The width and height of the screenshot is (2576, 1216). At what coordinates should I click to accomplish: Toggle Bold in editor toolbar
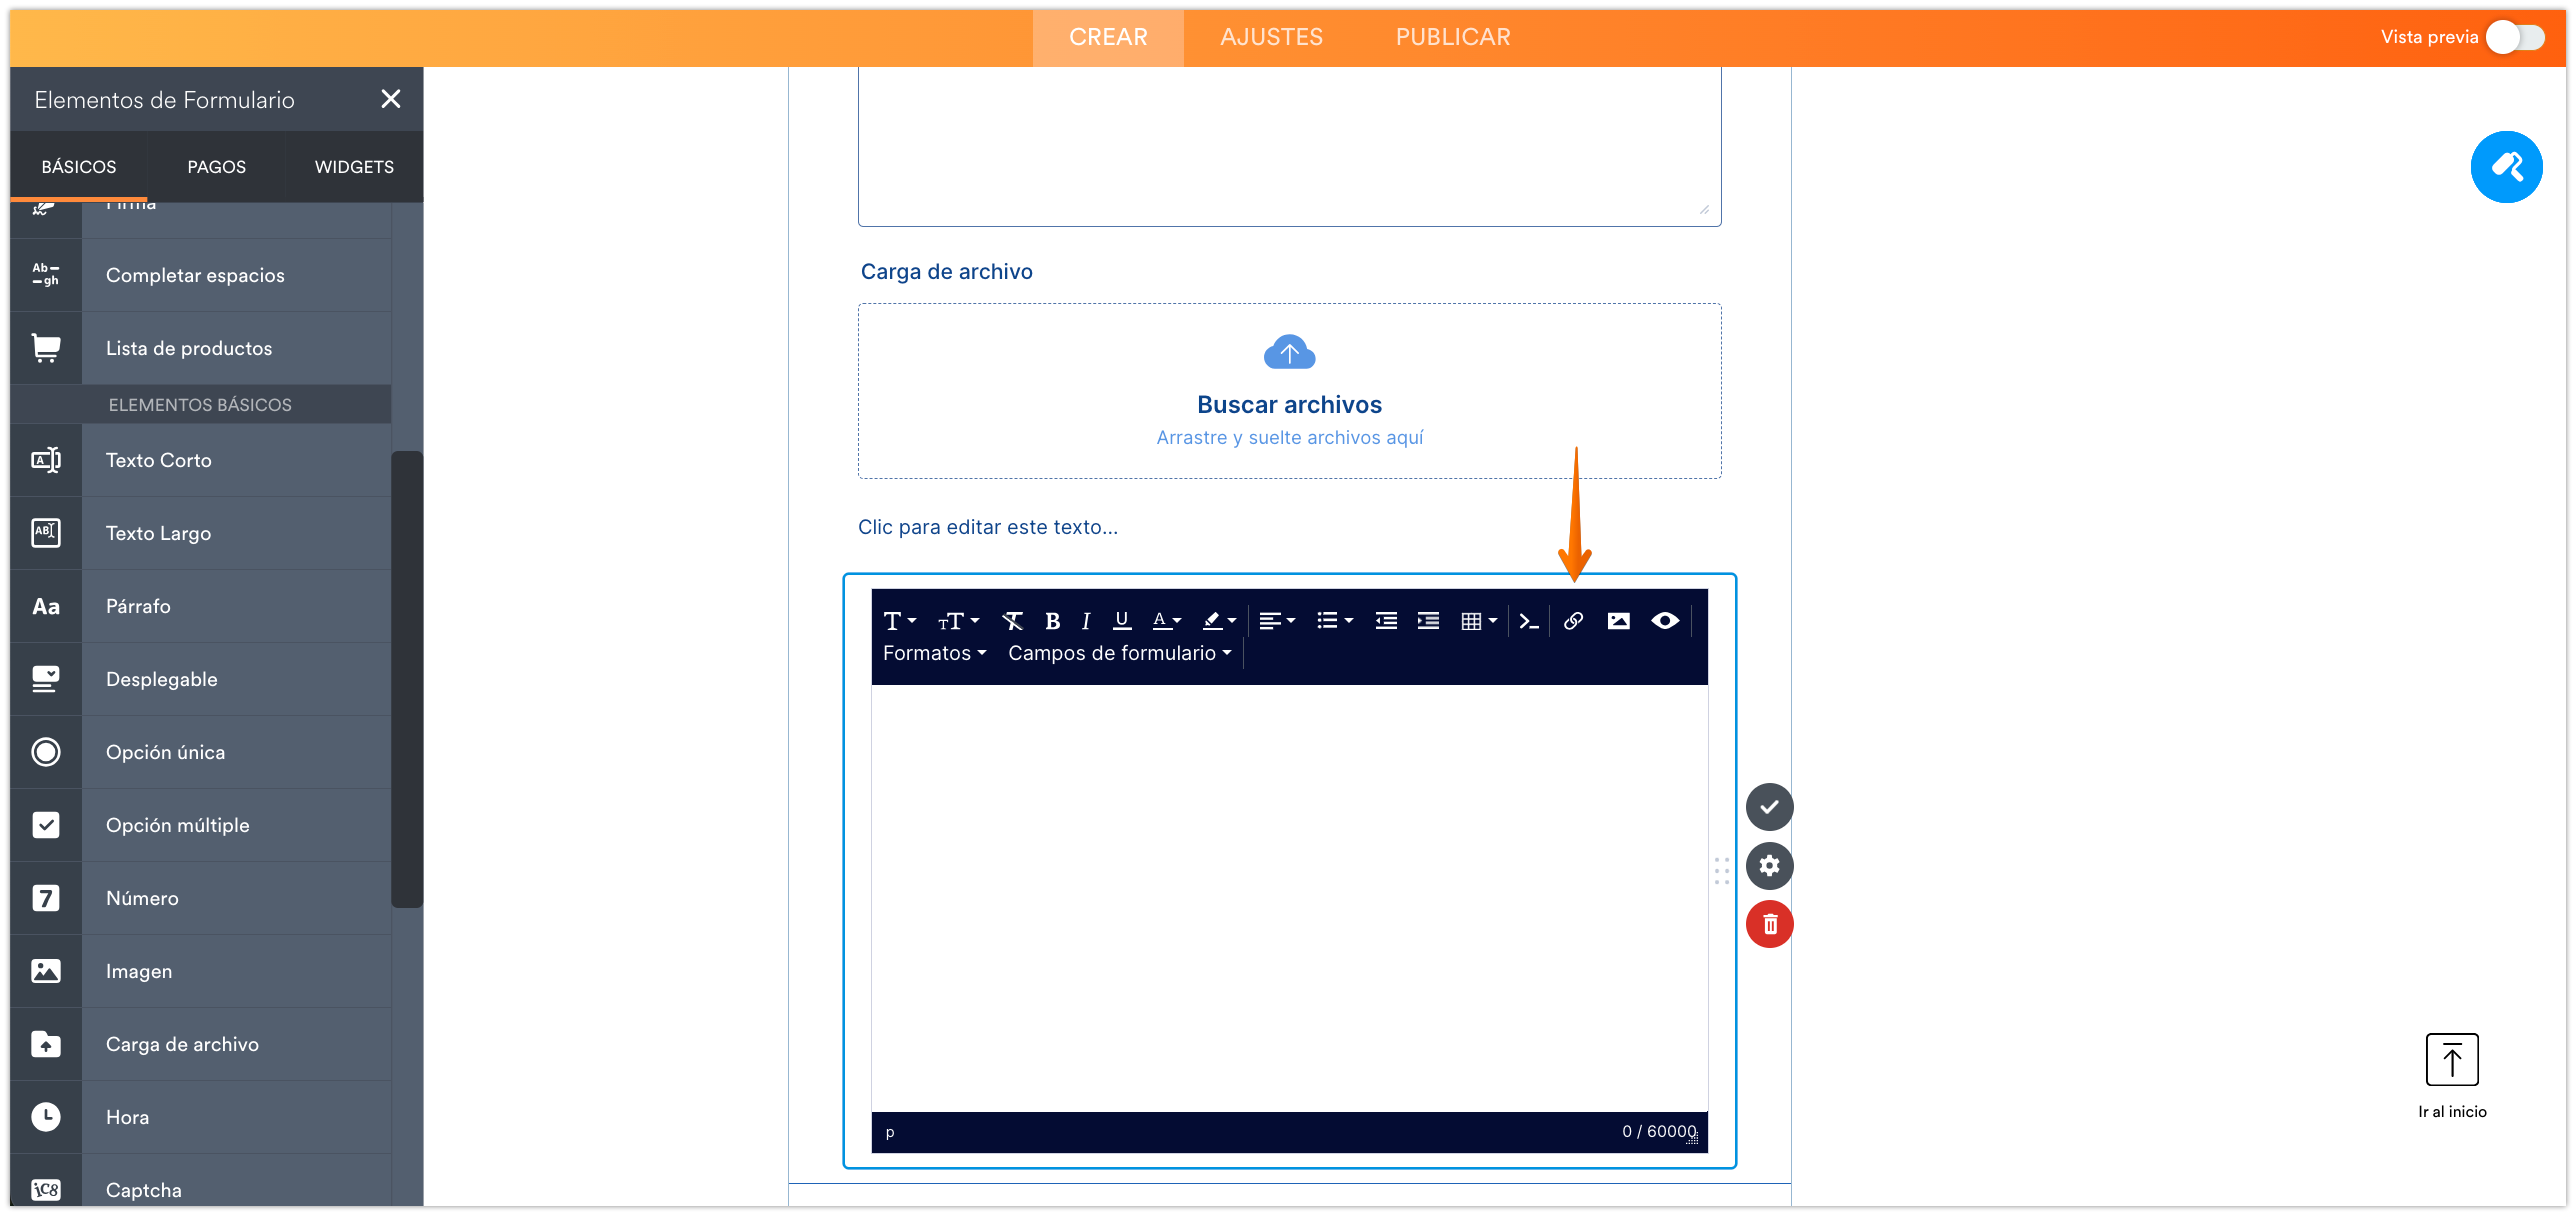point(1052,621)
